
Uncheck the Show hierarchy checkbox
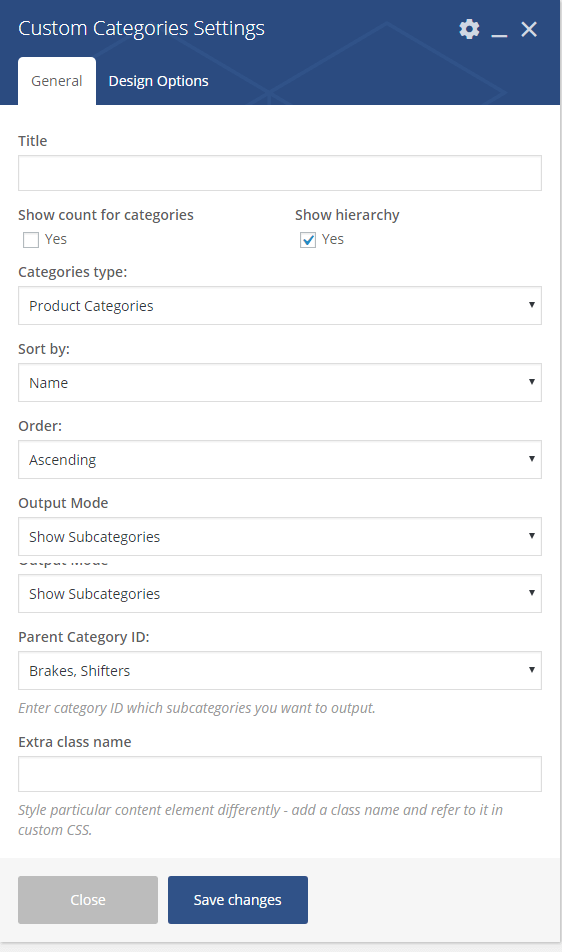[308, 240]
